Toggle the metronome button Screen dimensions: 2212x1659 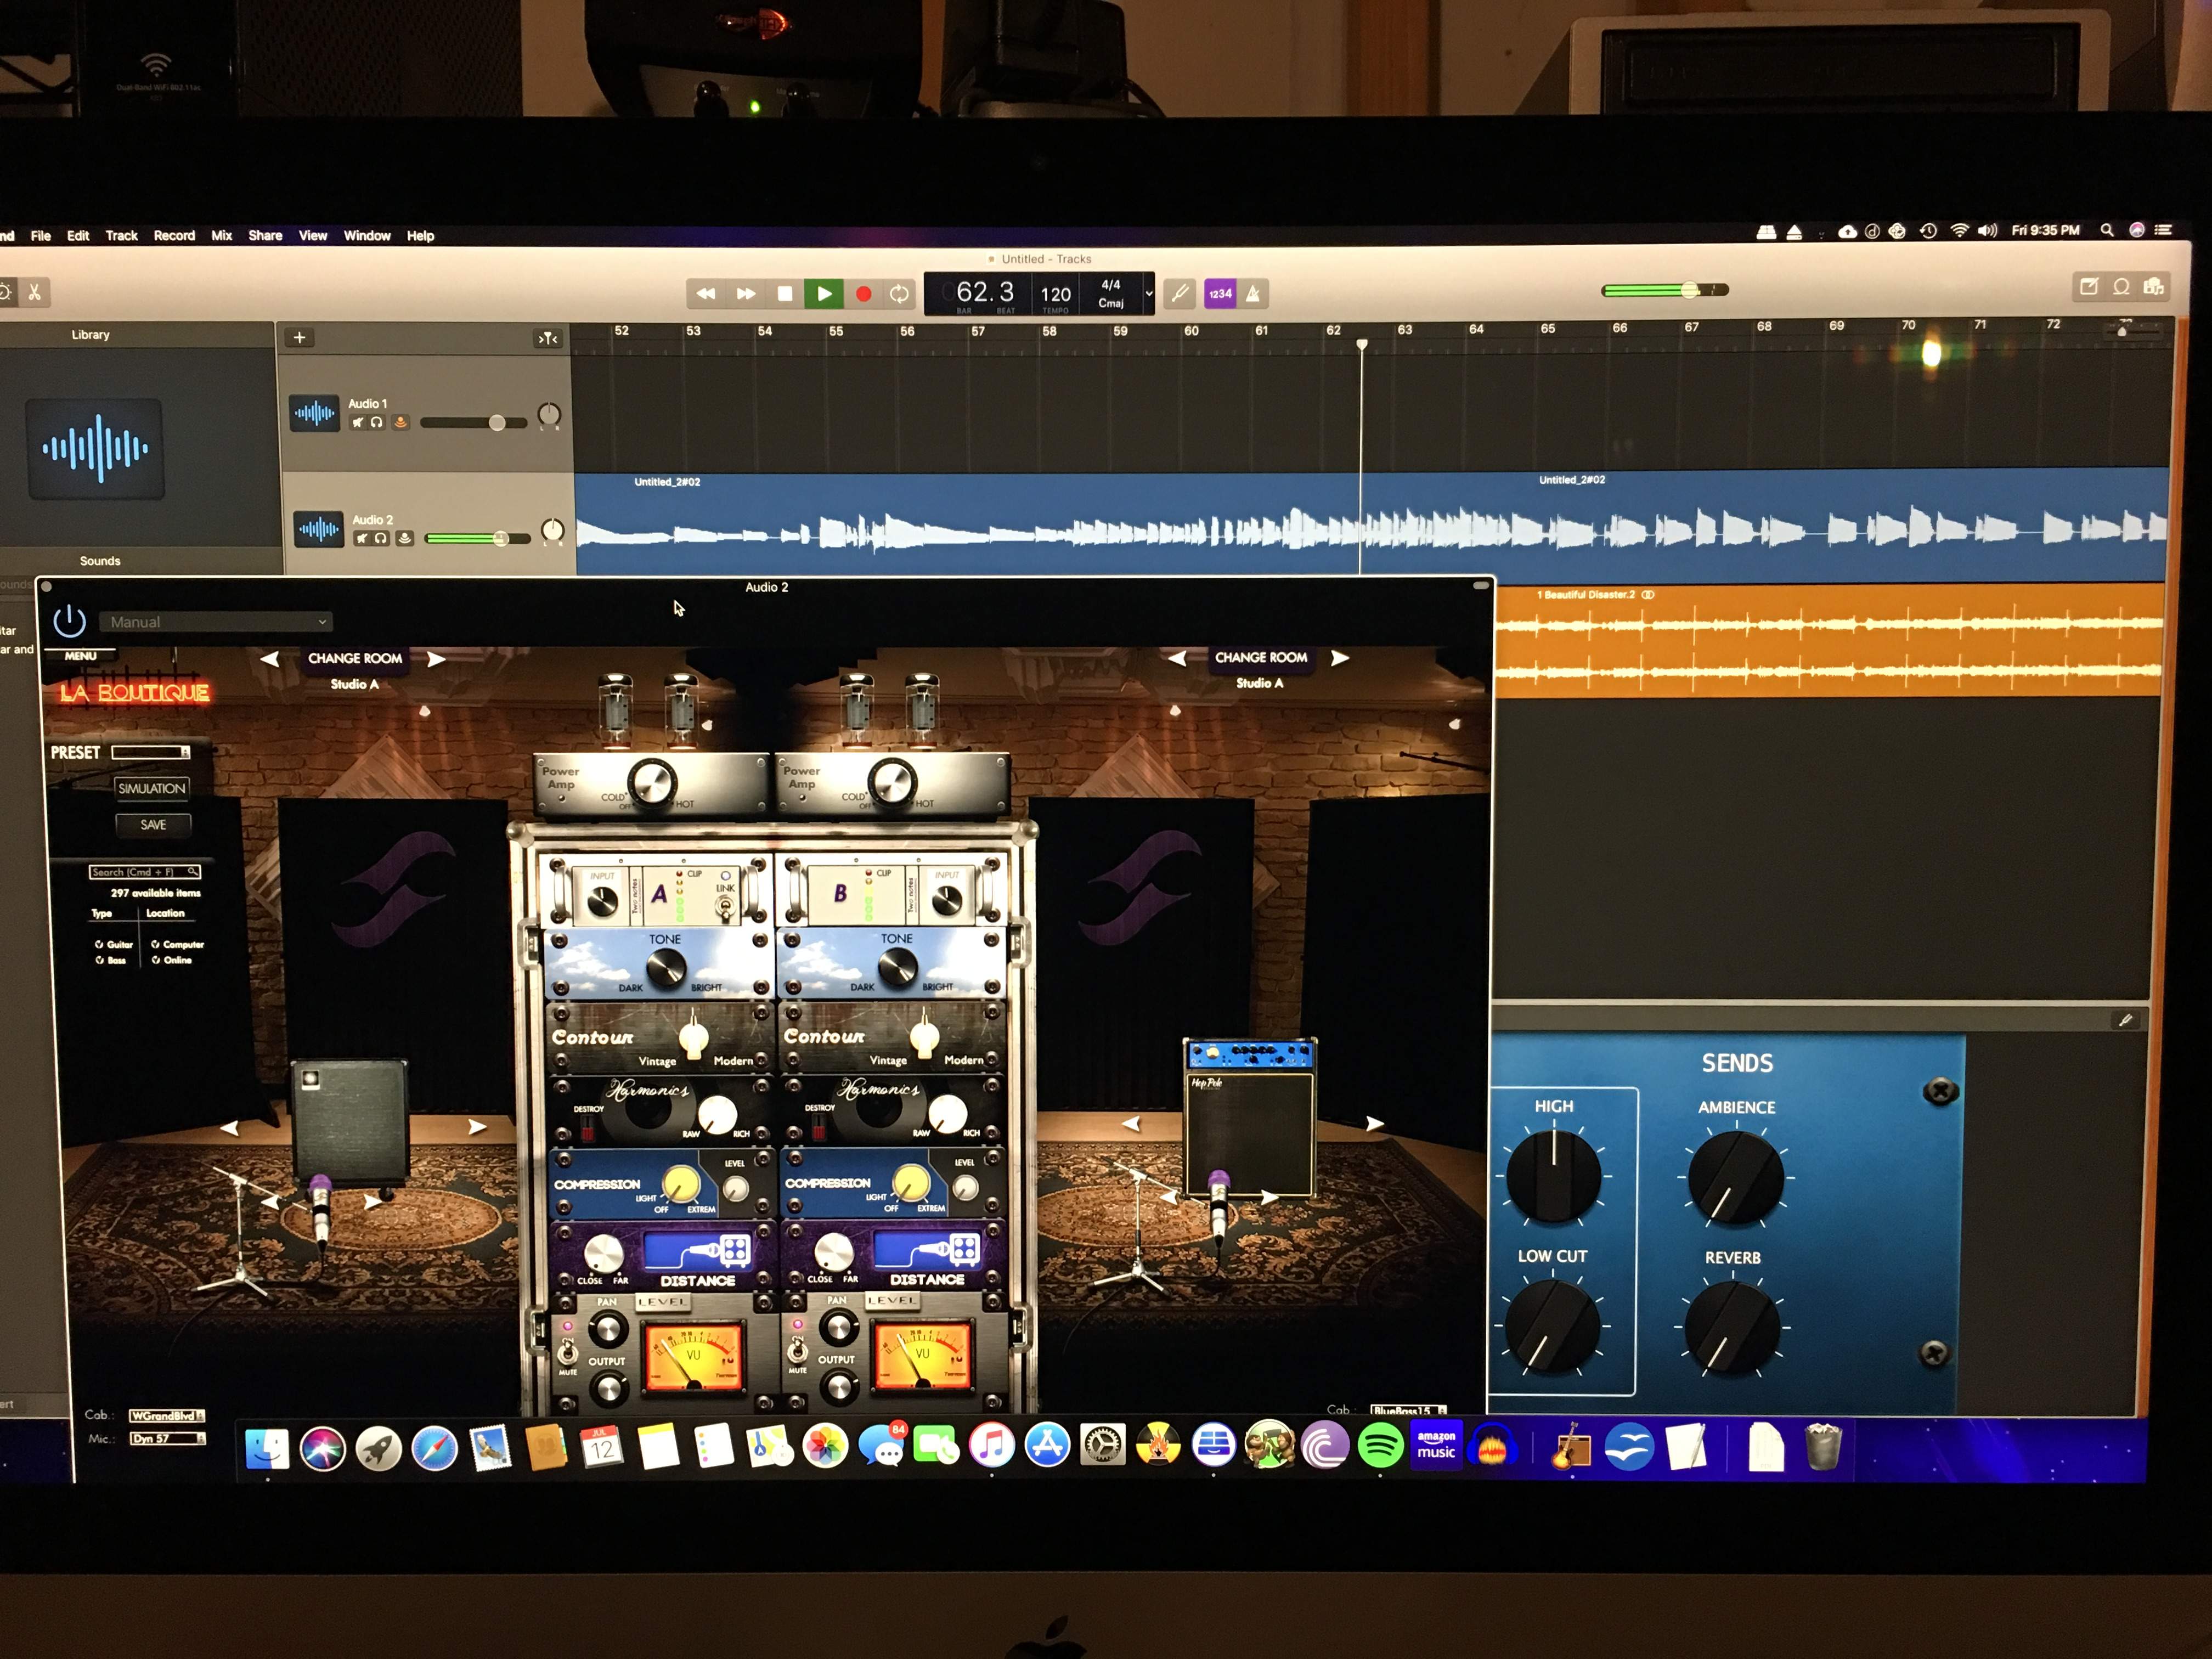[x=1253, y=293]
